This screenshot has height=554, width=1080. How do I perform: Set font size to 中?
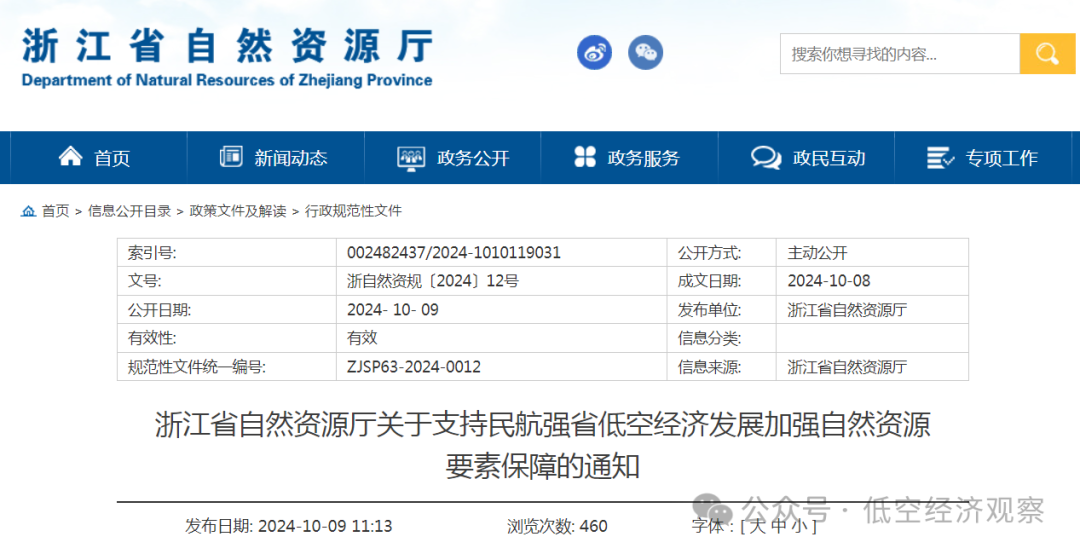[x=778, y=526]
